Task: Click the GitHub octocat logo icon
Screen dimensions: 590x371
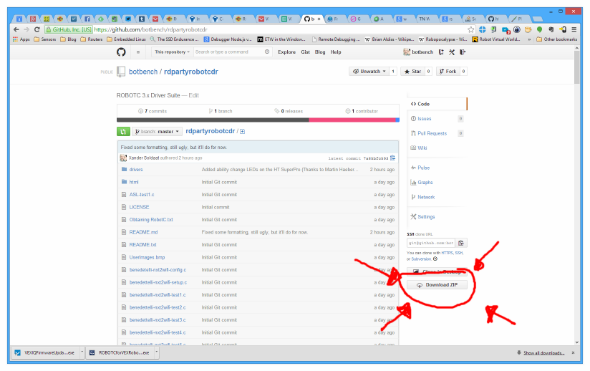Action: click(x=121, y=52)
